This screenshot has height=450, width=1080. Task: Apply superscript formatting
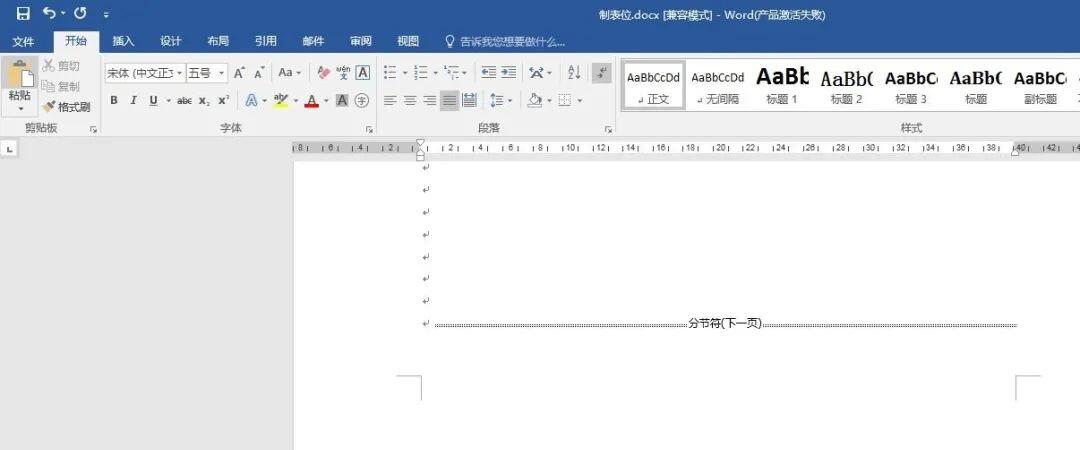point(223,101)
